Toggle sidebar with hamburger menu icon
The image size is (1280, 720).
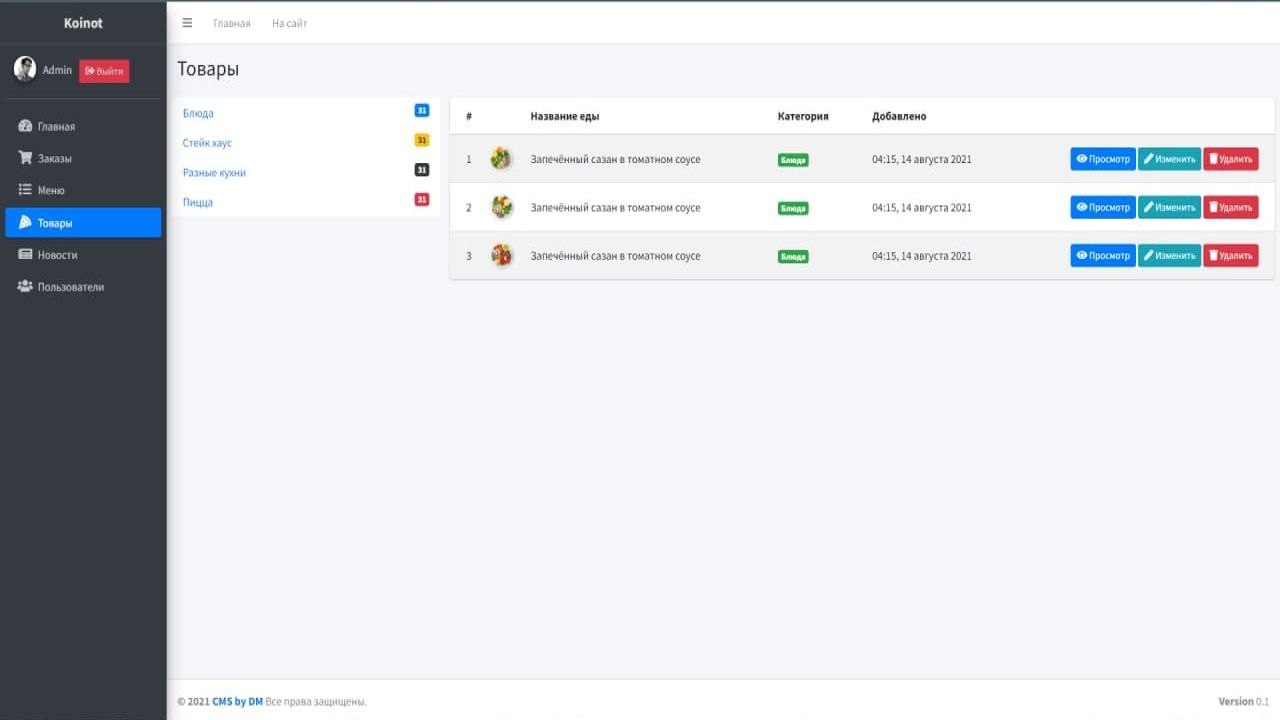click(187, 23)
